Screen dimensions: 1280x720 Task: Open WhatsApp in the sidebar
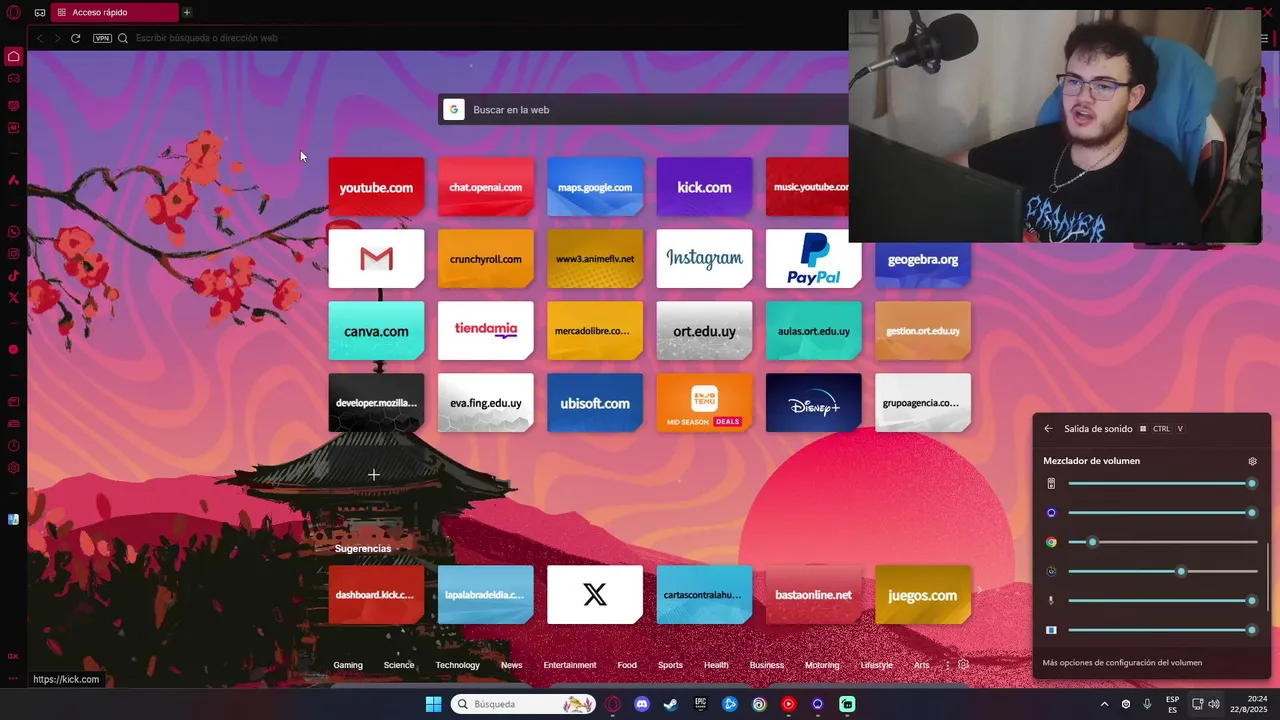point(13,232)
